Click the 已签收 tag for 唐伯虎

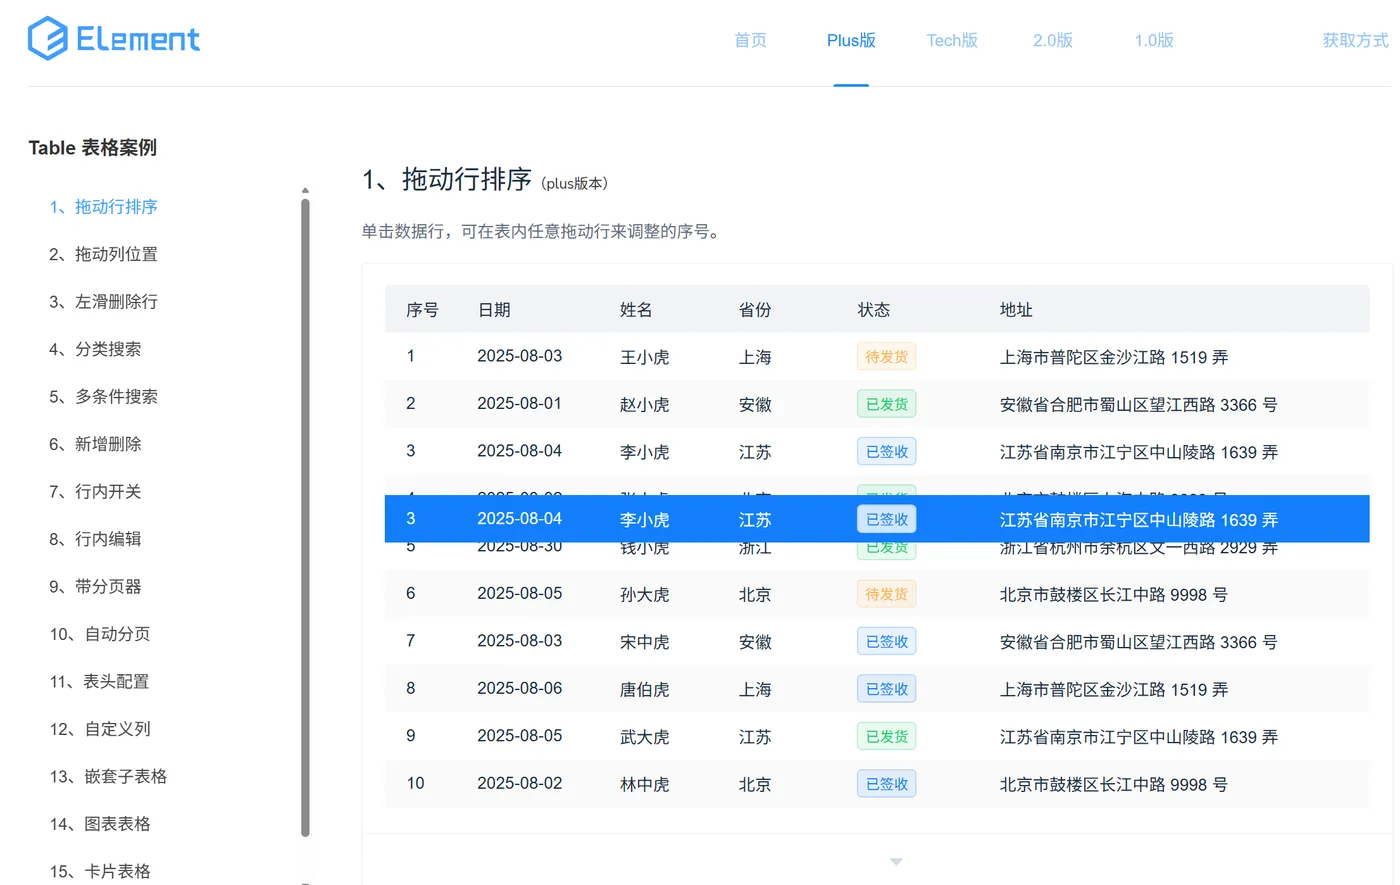(x=886, y=688)
